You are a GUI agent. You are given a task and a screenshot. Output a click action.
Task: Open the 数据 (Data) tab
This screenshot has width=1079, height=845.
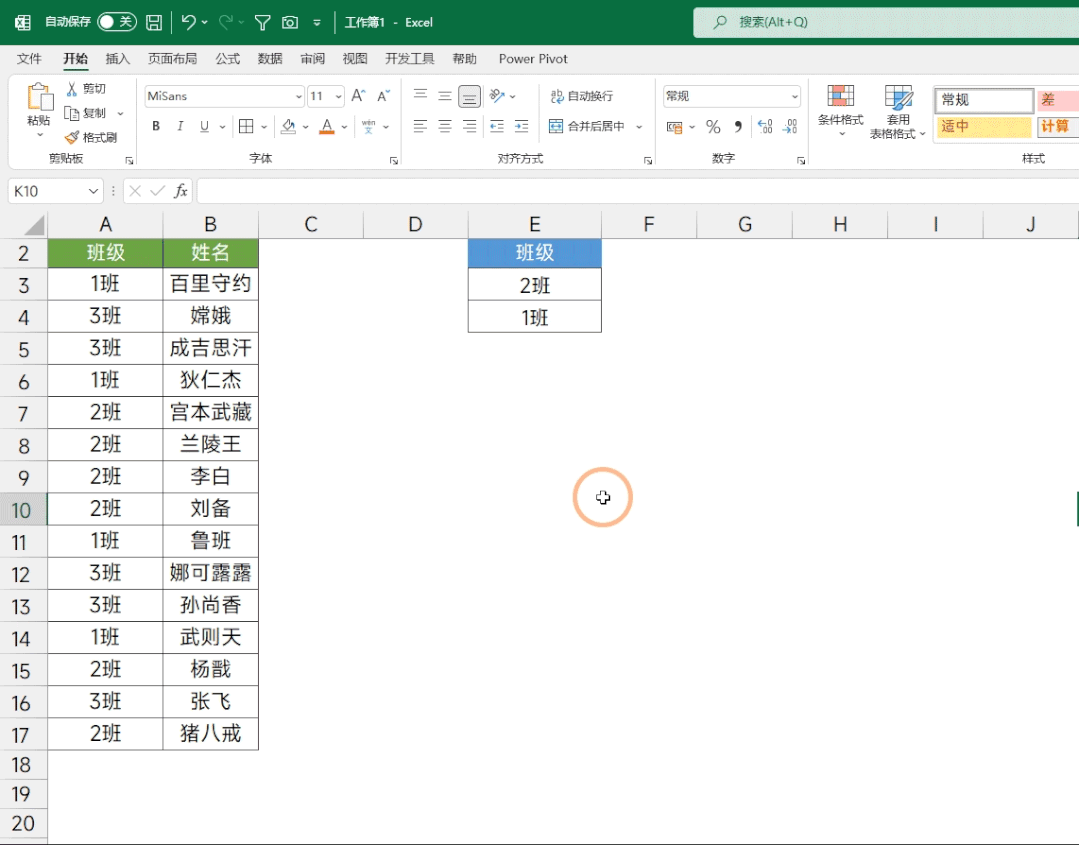(270, 59)
